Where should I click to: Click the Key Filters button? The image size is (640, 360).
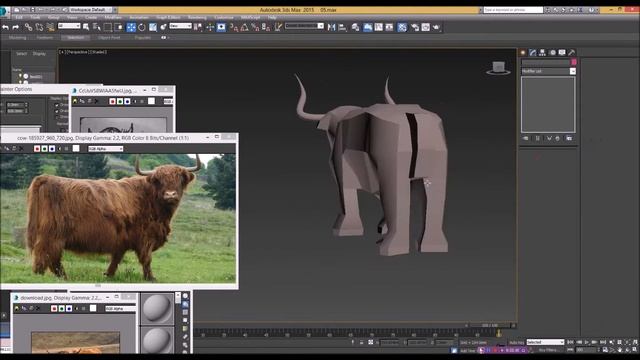[x=548, y=350]
